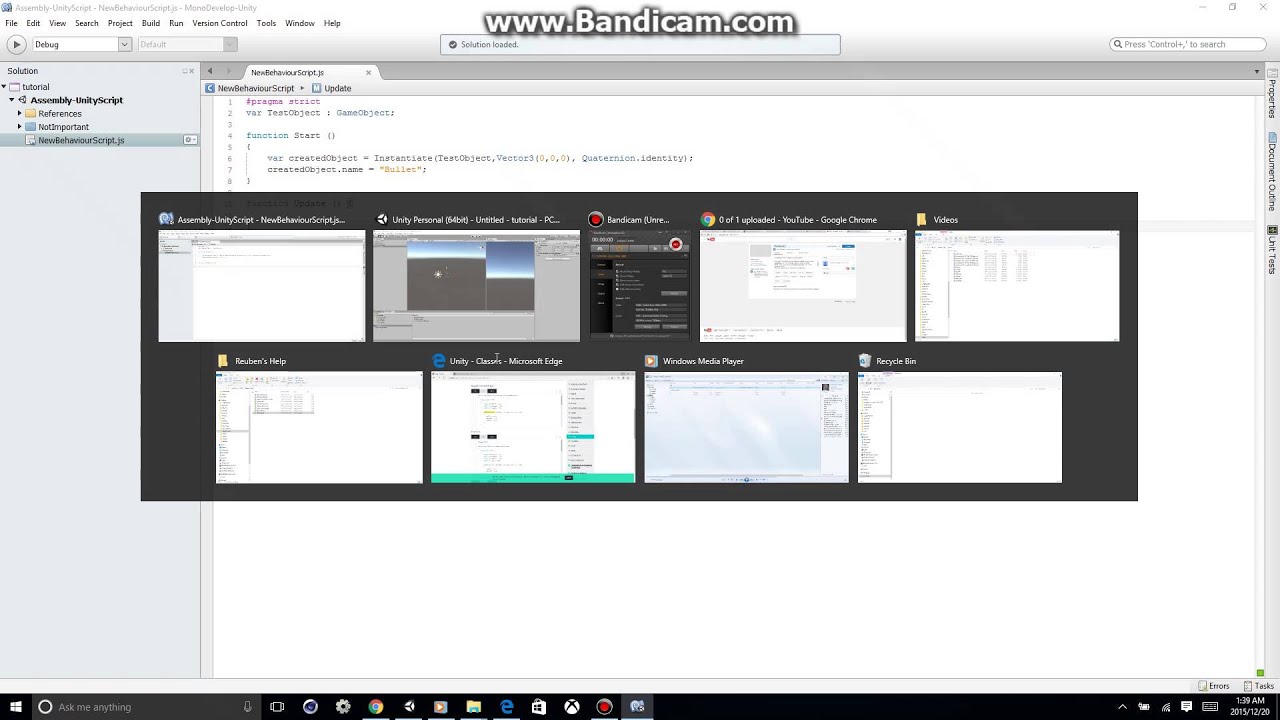
Task: Open the Update method breadcrumb
Action: click(332, 88)
